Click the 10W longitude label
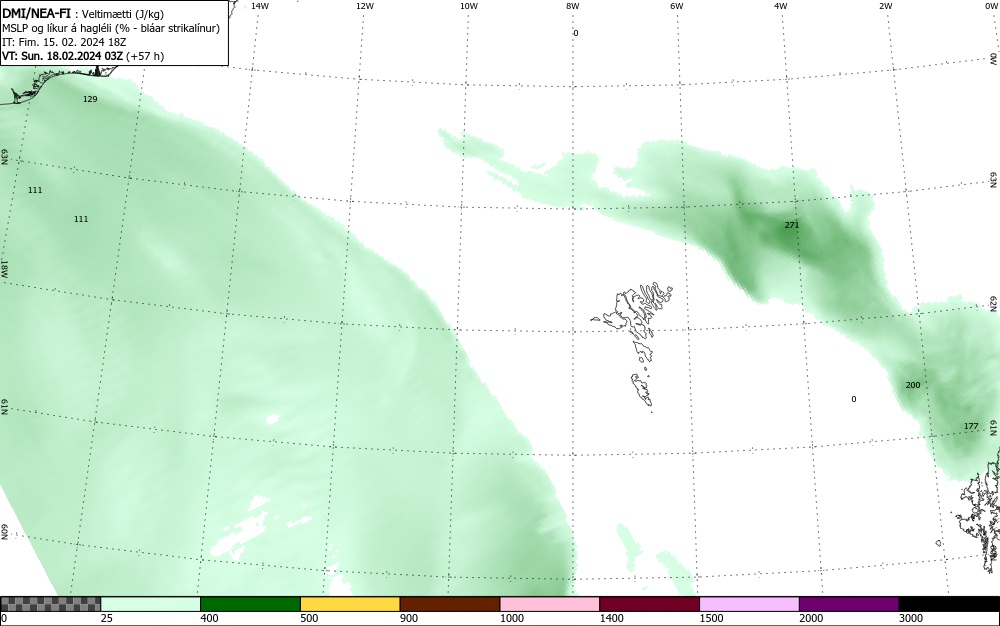 tap(469, 6)
